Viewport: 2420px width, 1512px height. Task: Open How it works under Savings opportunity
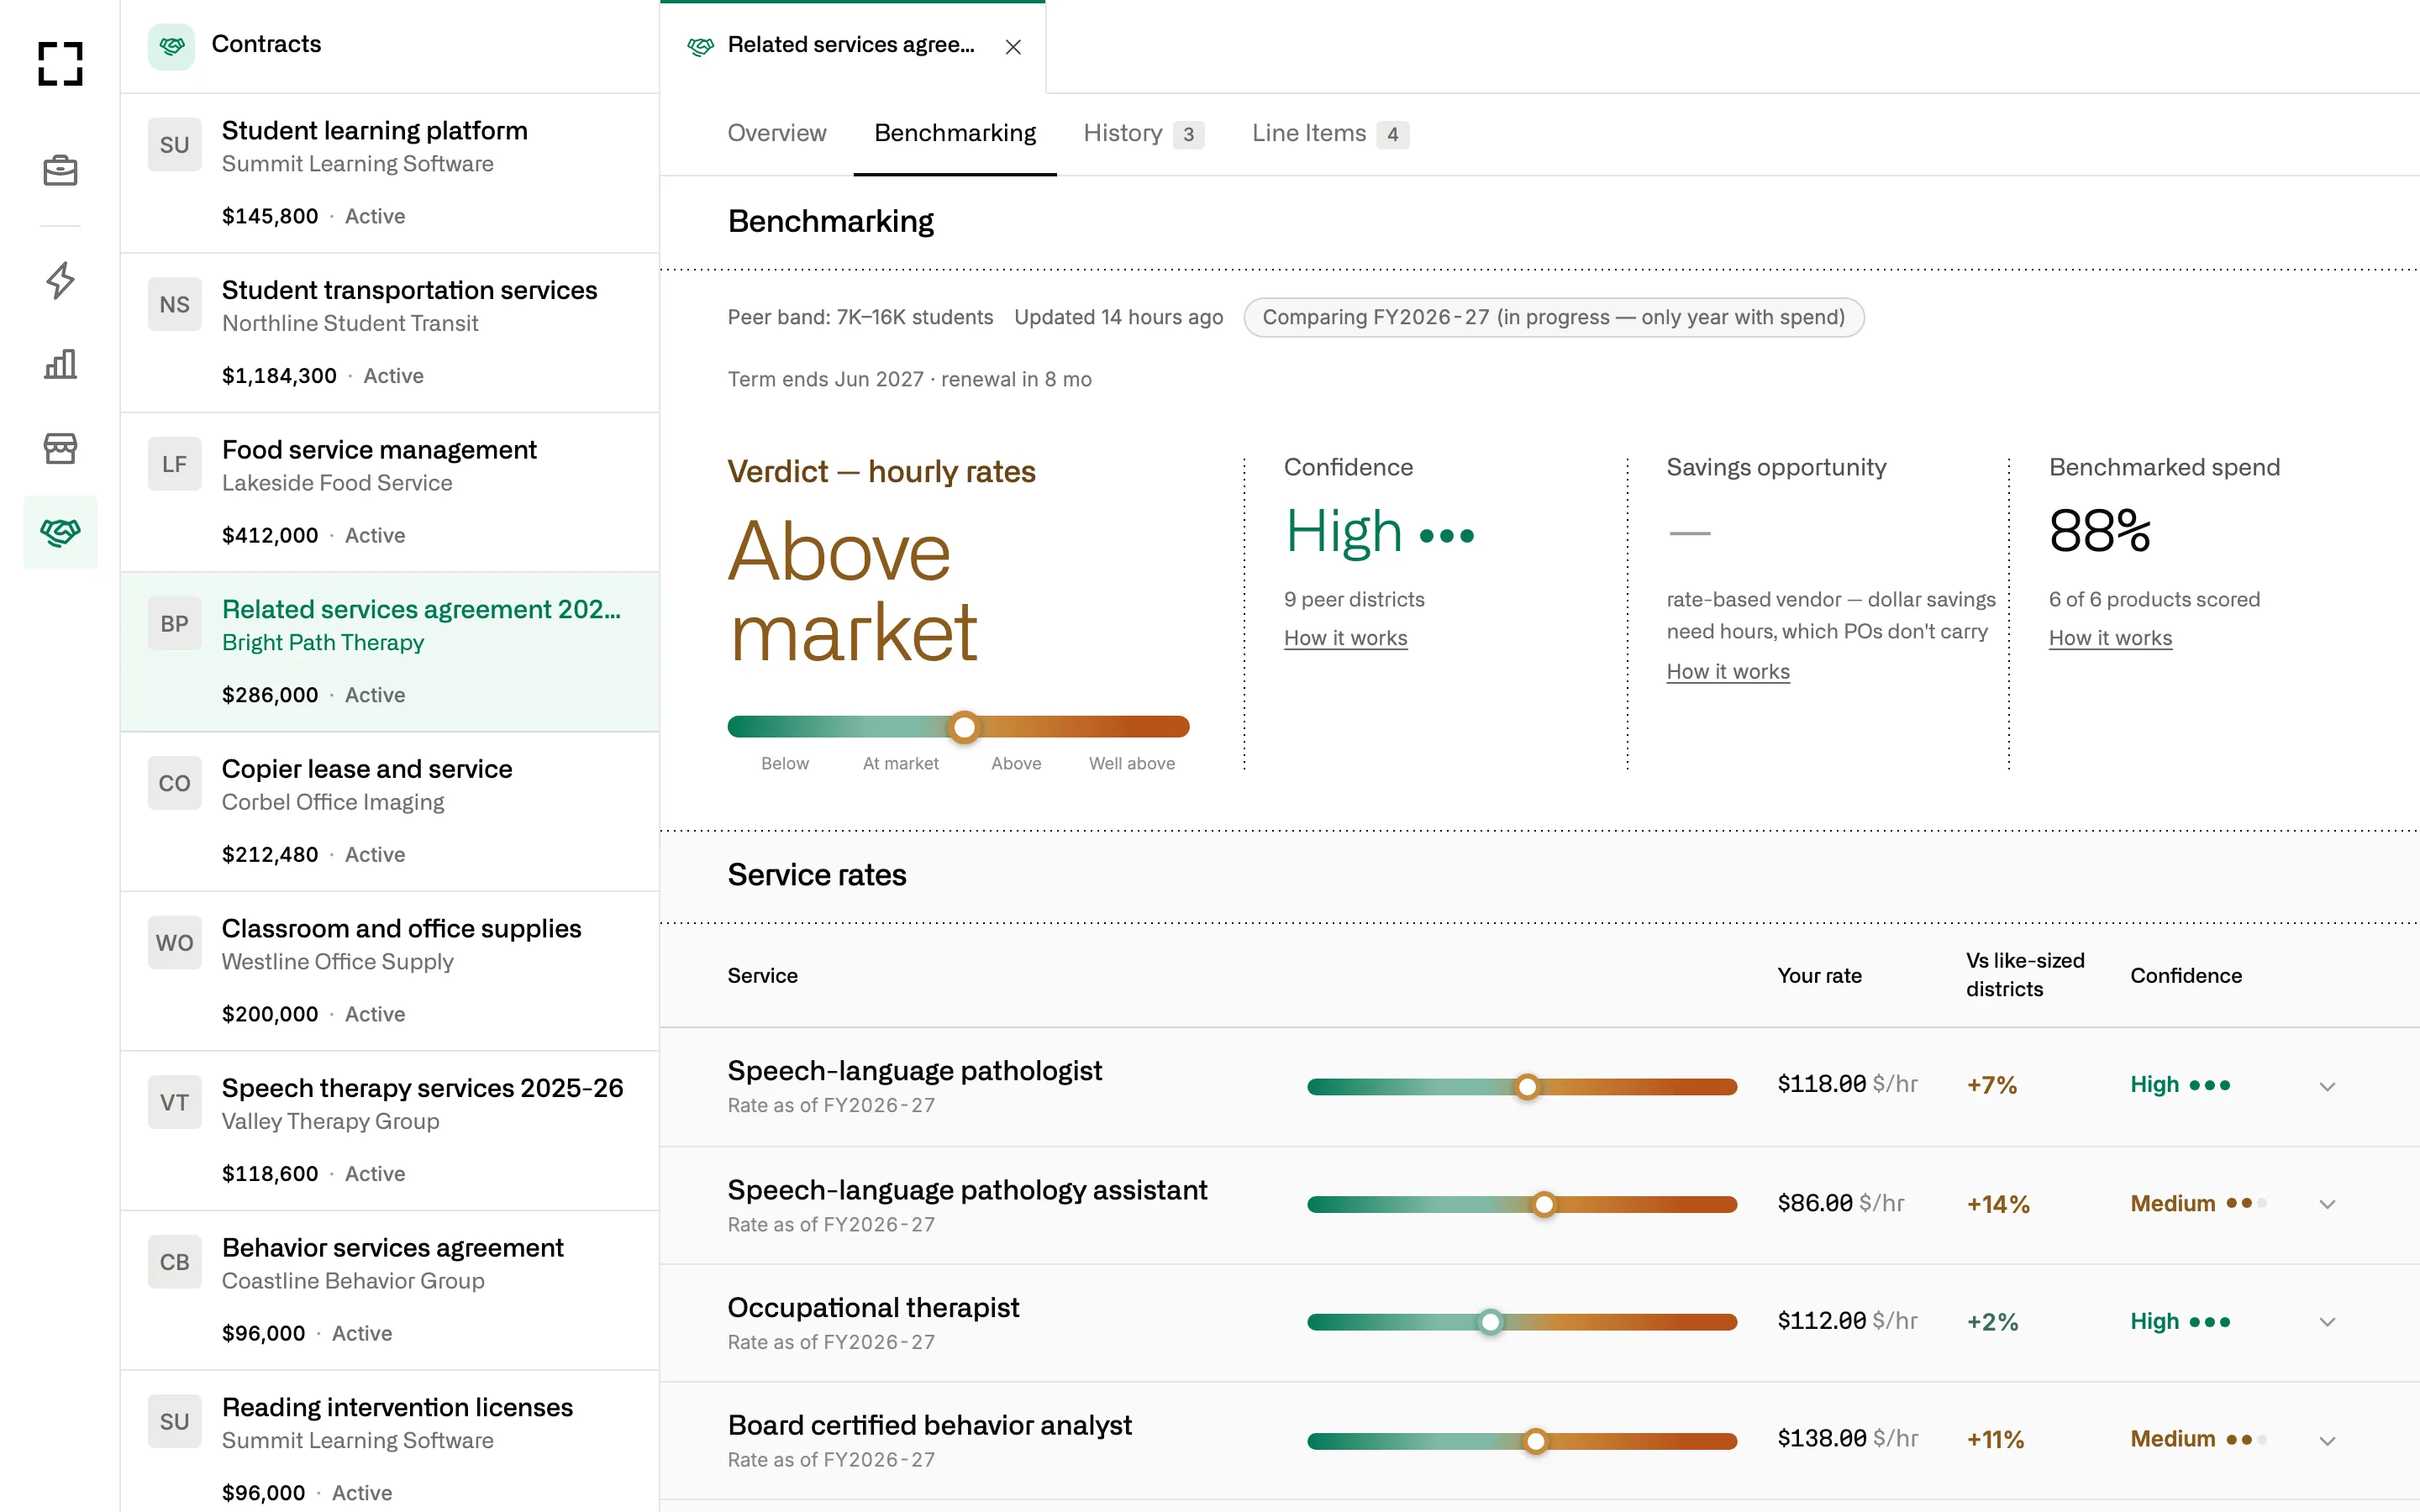pyautogui.click(x=1728, y=672)
